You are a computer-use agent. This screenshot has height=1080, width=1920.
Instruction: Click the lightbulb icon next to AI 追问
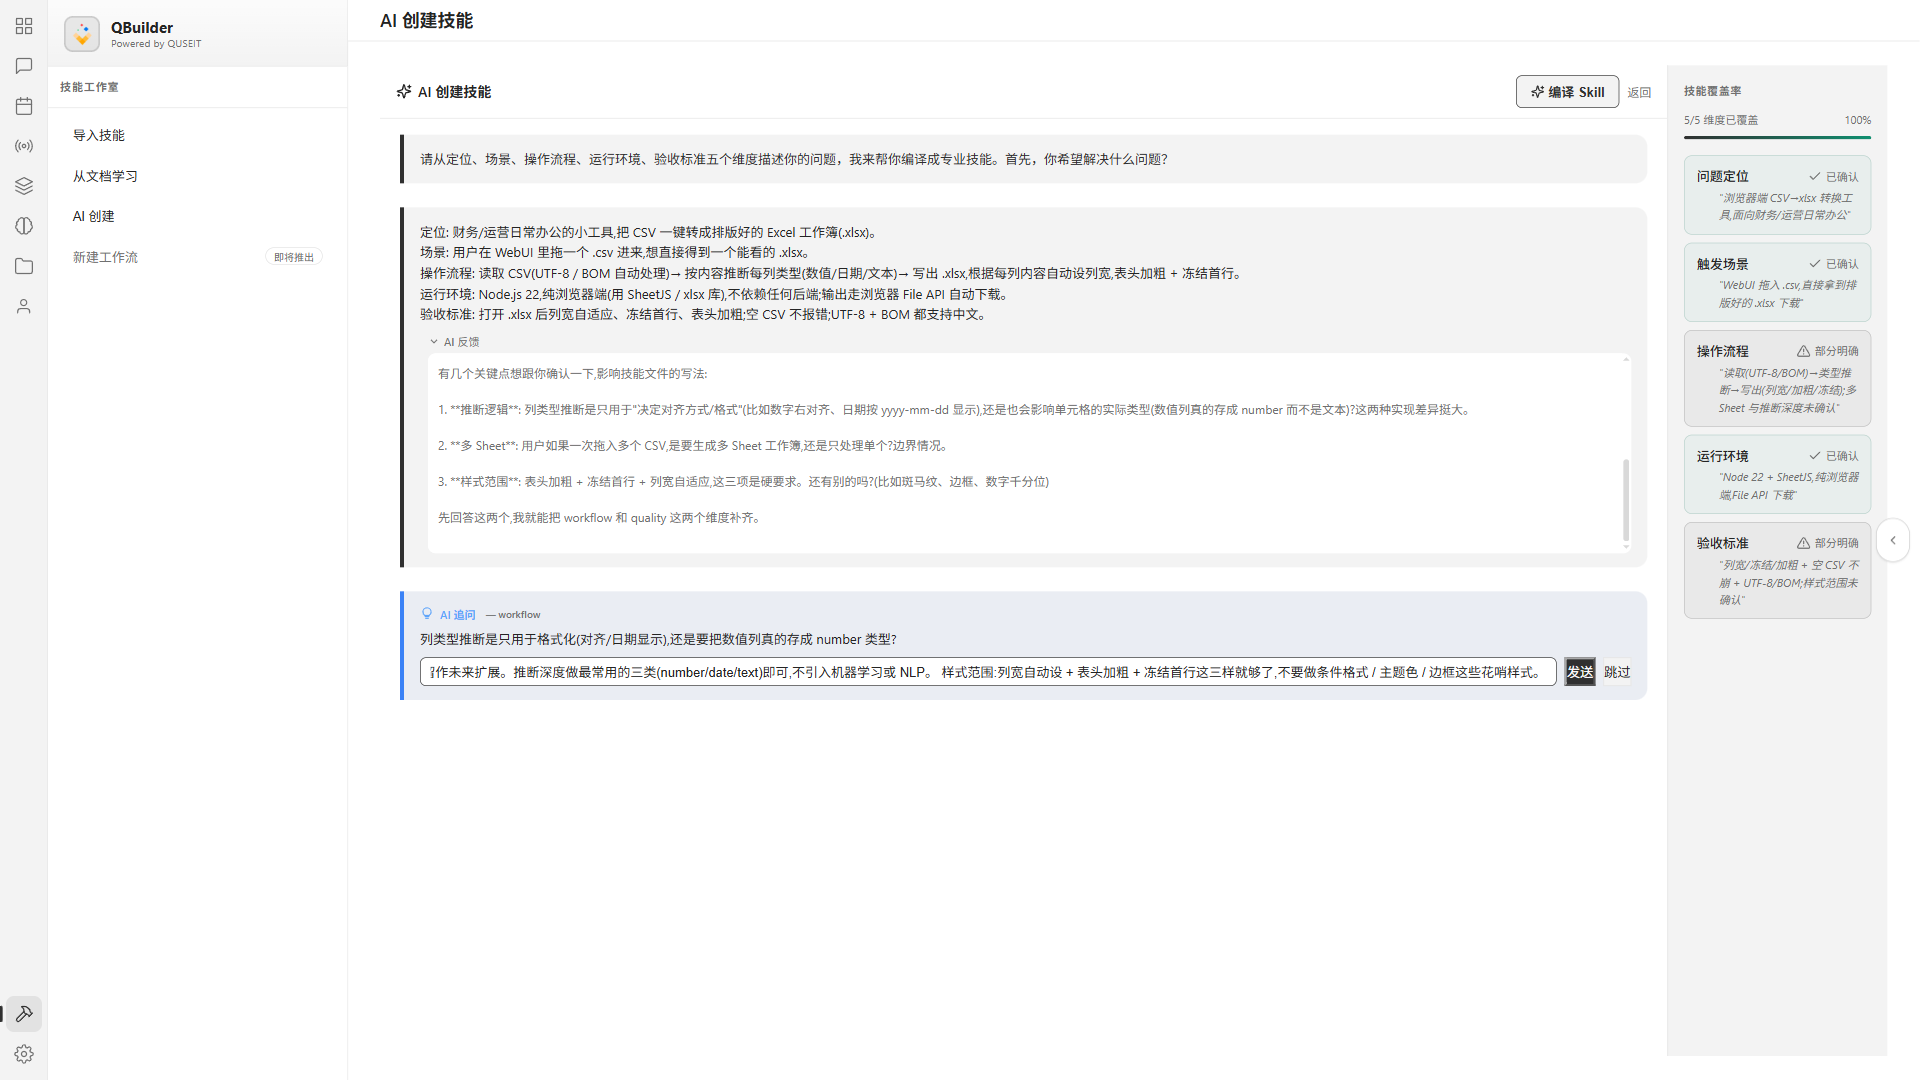(x=427, y=614)
